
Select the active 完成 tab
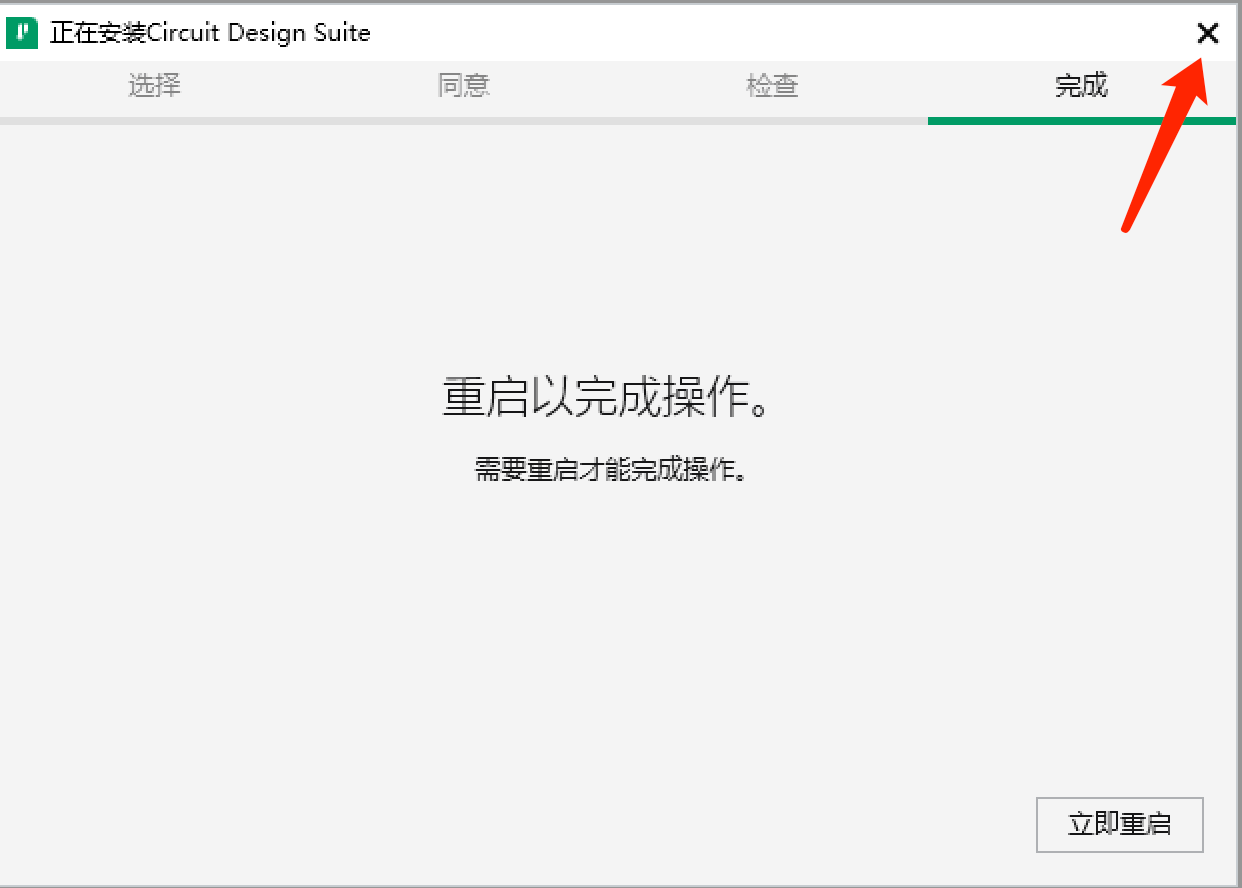1081,86
